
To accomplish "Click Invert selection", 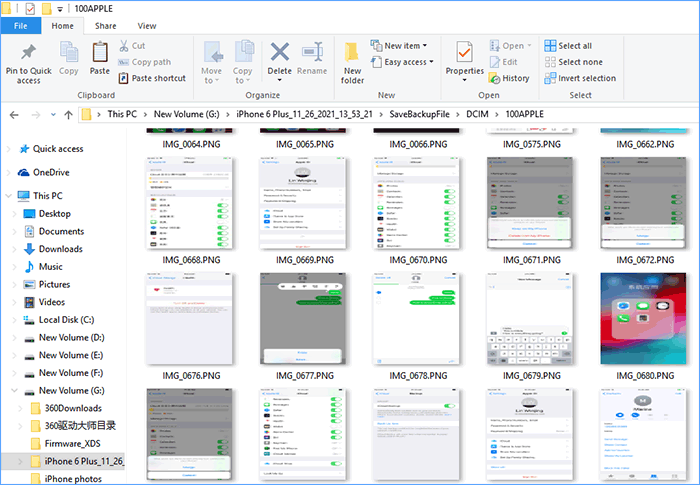I will point(580,78).
